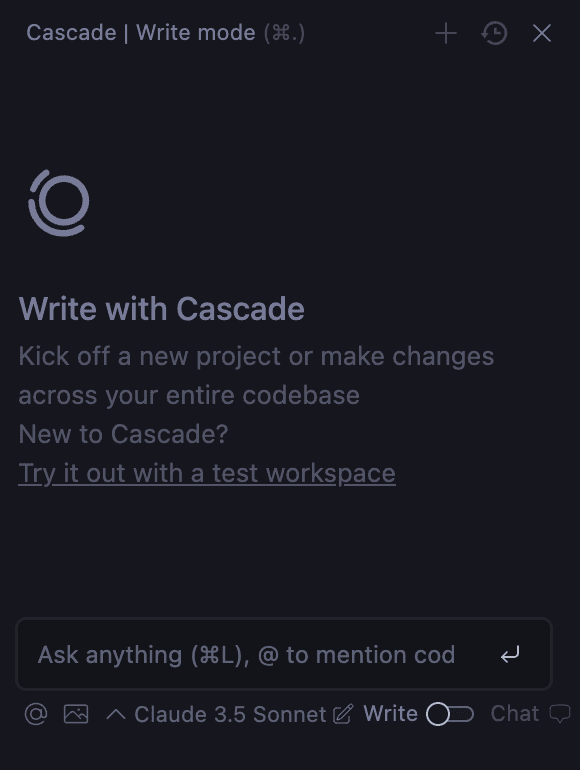Open the conversation history clock icon
Screen dimensions: 580x770
(494, 33)
